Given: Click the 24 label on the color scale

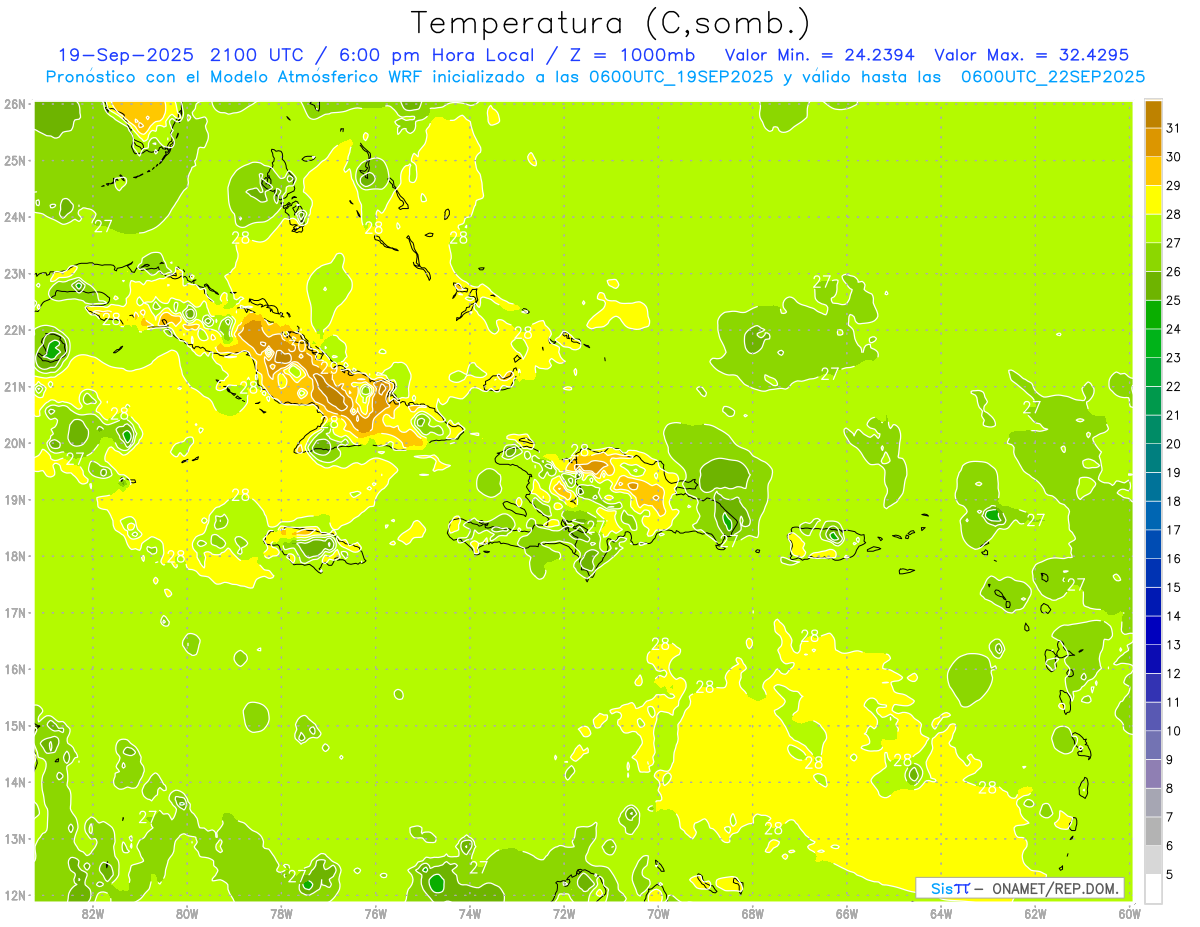Looking at the screenshot, I should (1173, 329).
